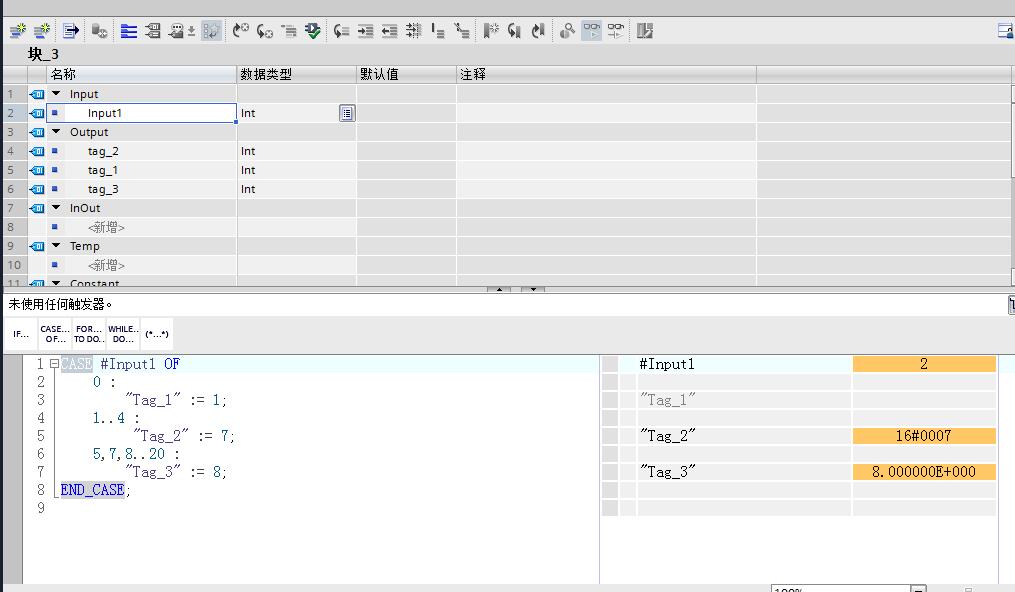This screenshot has height=592, width=1015.
Task: Click the 未使用任何触发器 trigger status text
Action: click(x=60, y=304)
